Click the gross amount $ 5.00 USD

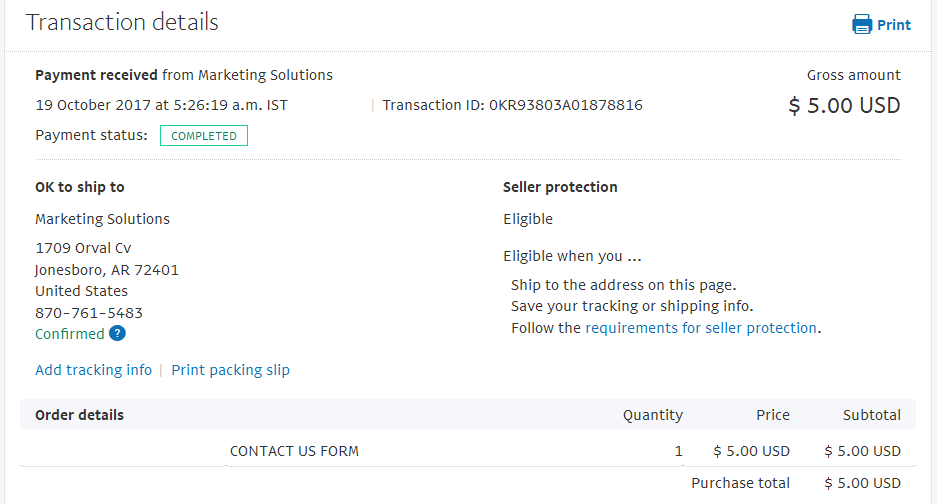pyautogui.click(x=844, y=106)
